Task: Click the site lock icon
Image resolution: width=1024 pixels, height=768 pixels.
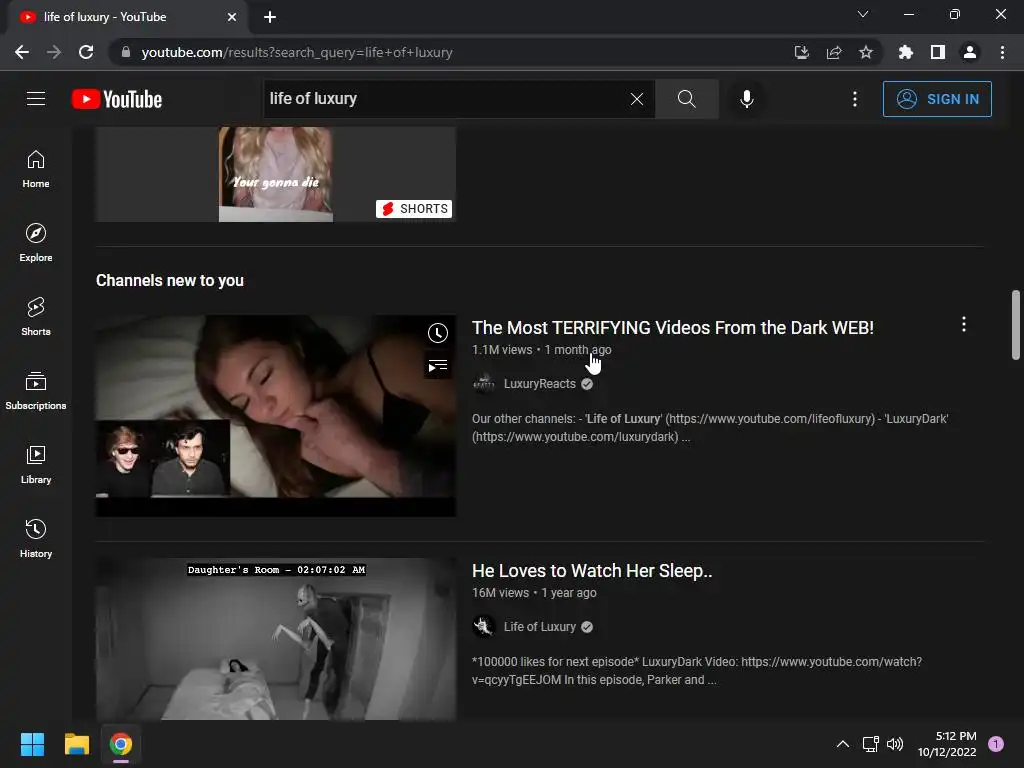Action: tap(126, 52)
